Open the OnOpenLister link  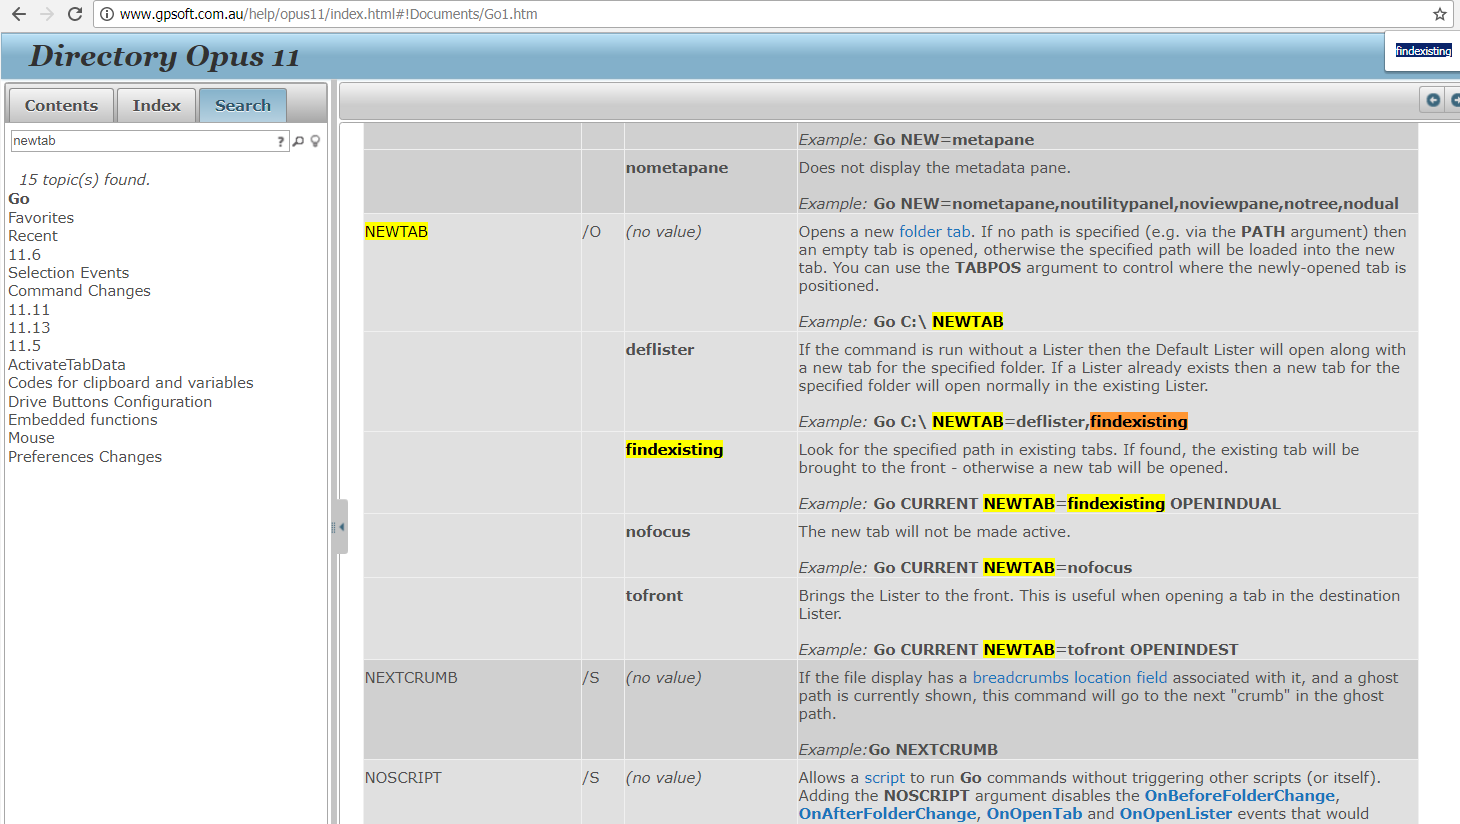point(1175,814)
